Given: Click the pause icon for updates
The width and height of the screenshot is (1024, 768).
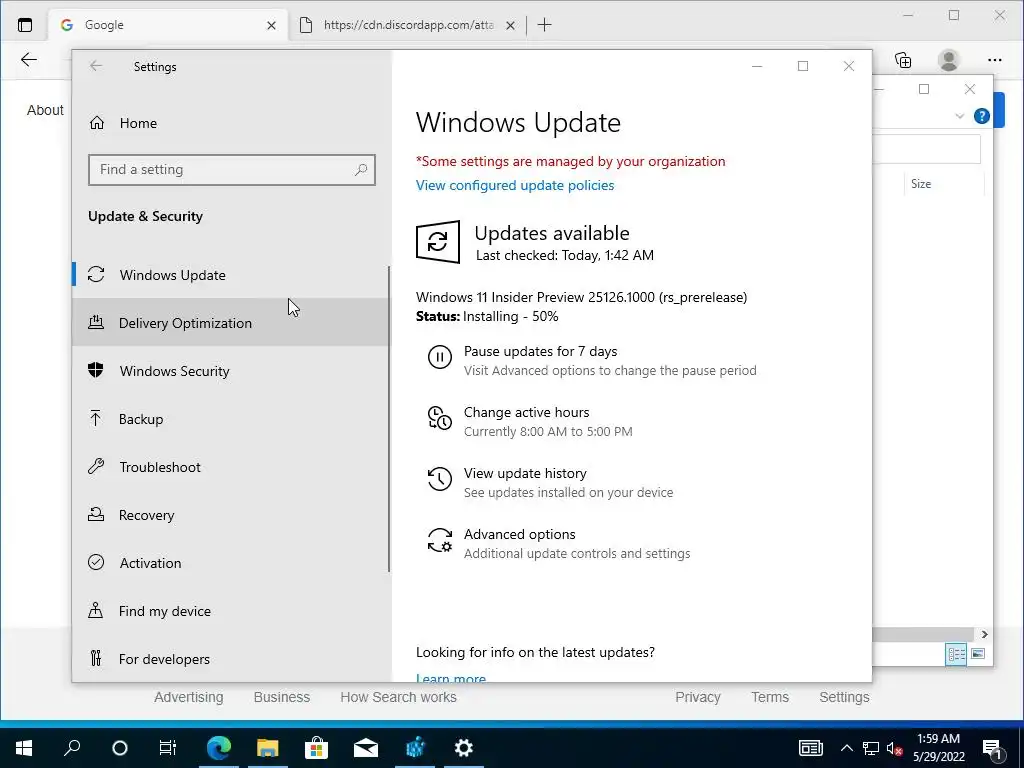Looking at the screenshot, I should [440, 357].
